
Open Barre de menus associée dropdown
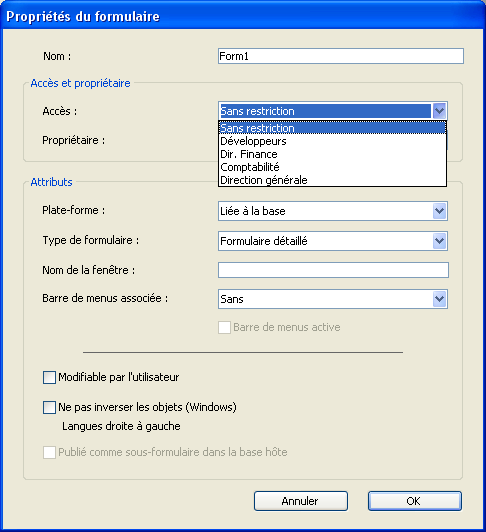[440, 299]
